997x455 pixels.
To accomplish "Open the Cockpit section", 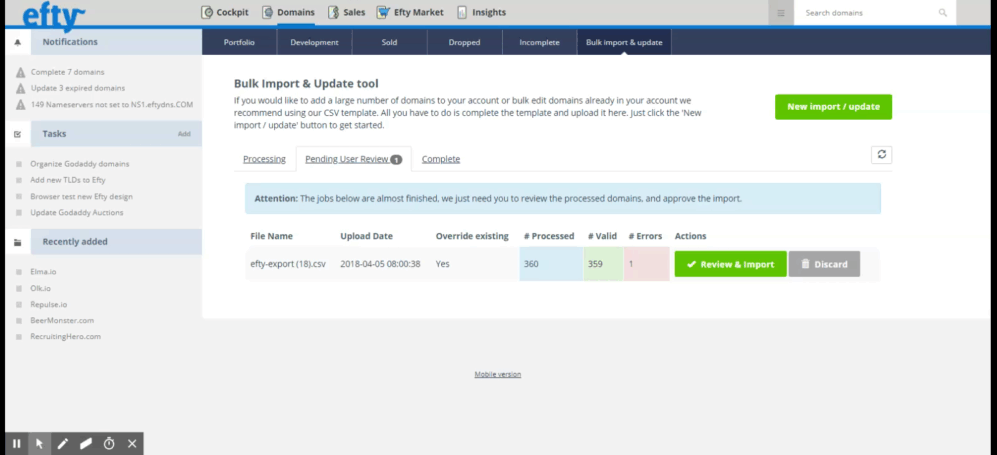I will pyautogui.click(x=224, y=12).
